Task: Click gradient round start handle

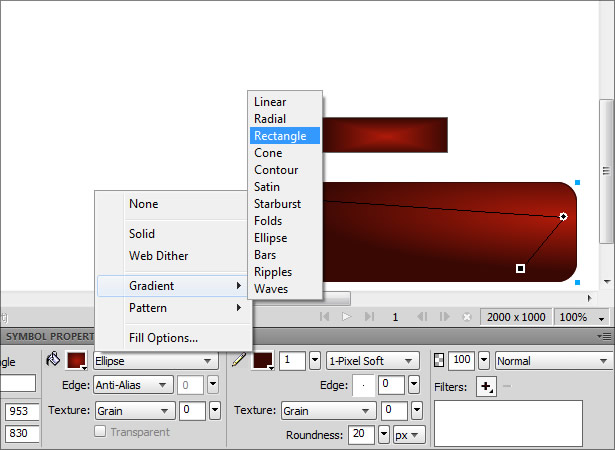Action: pos(563,217)
